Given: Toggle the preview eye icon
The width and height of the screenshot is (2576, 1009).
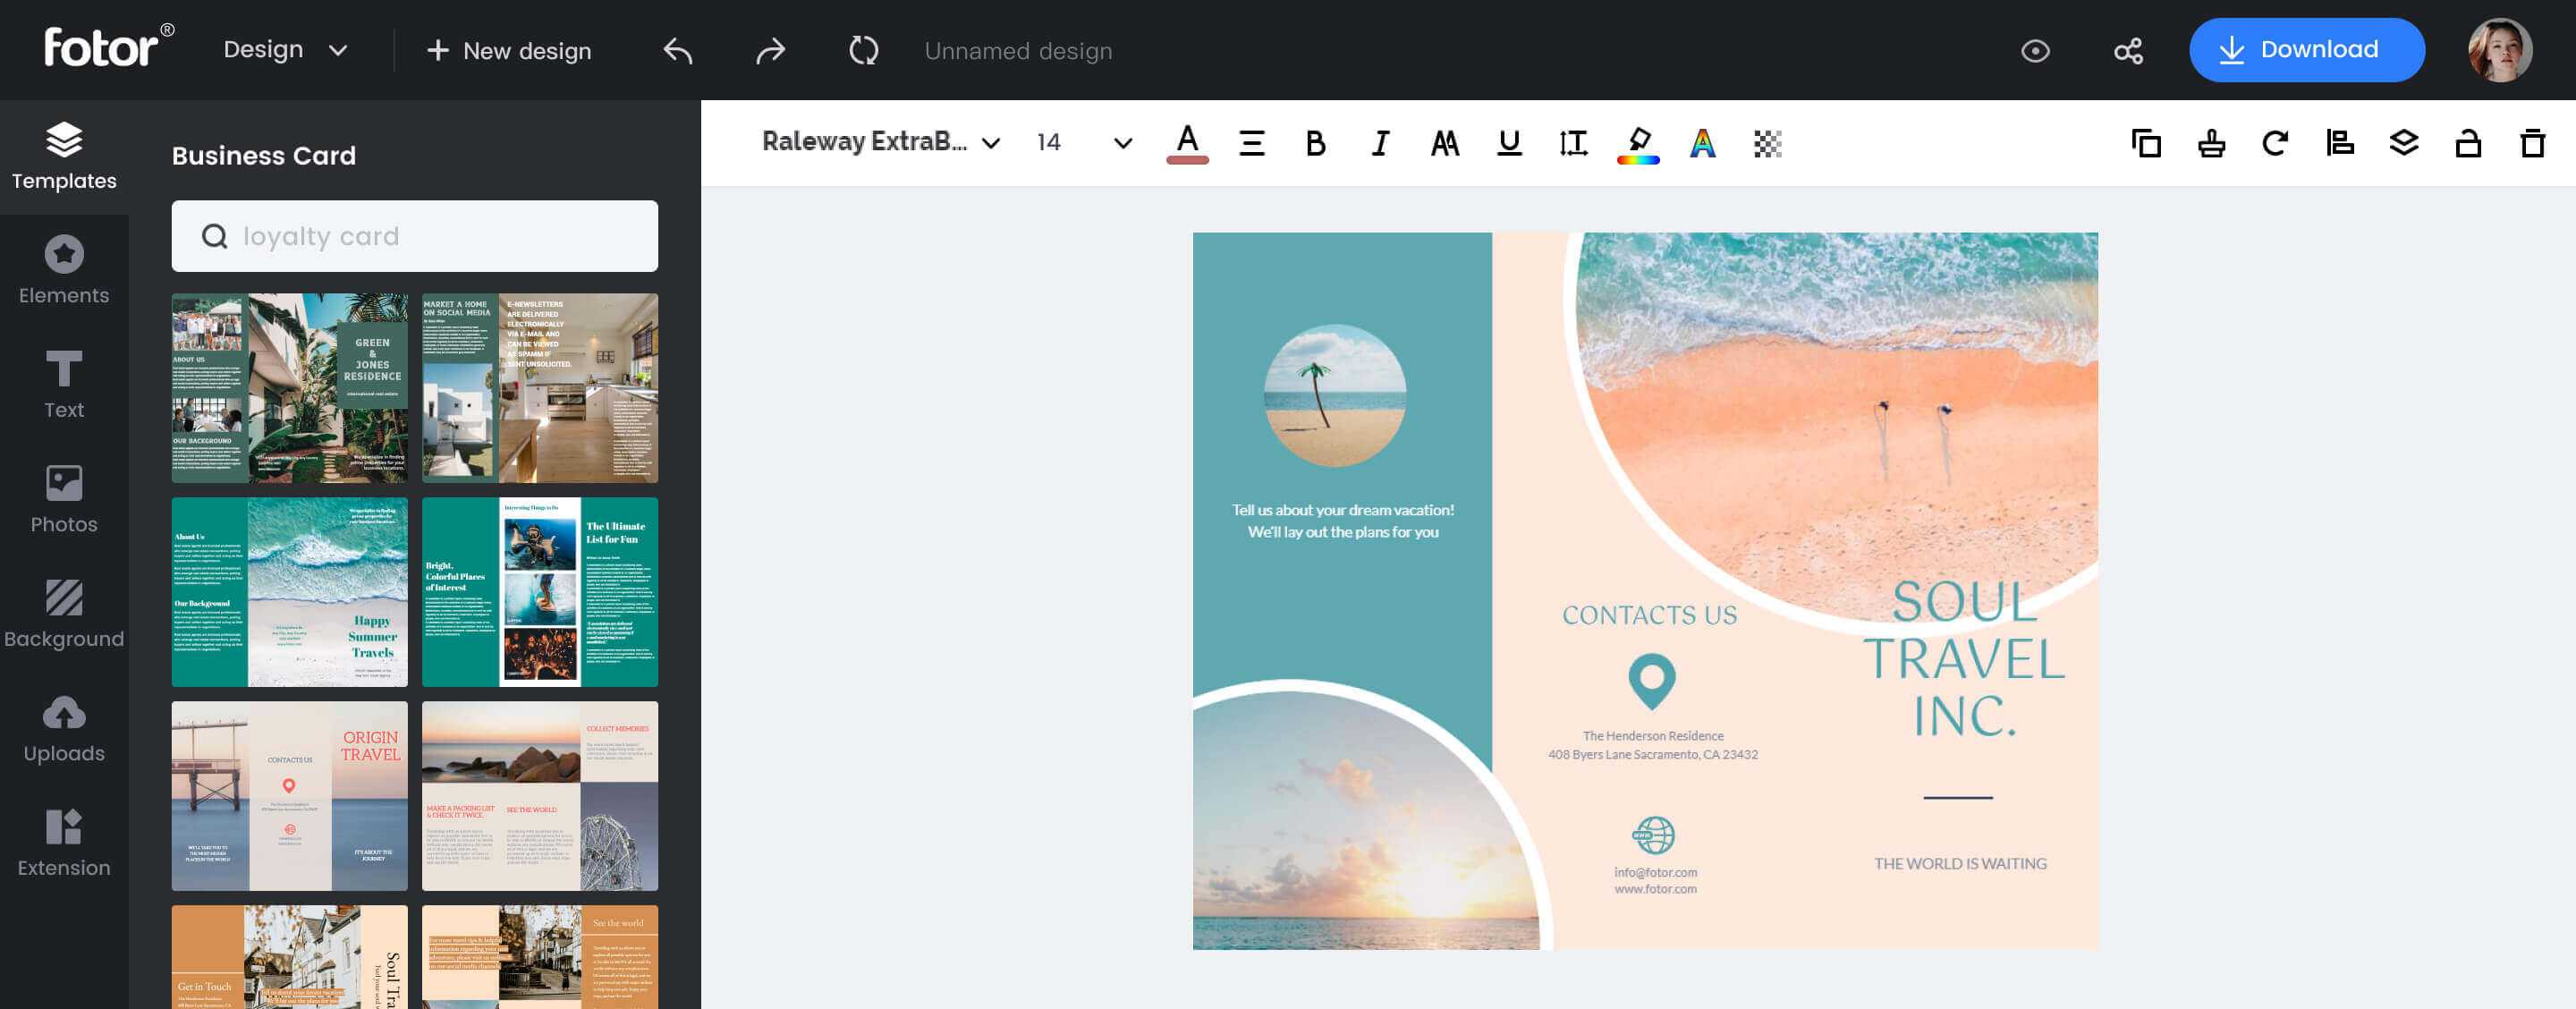Looking at the screenshot, I should click(2036, 49).
